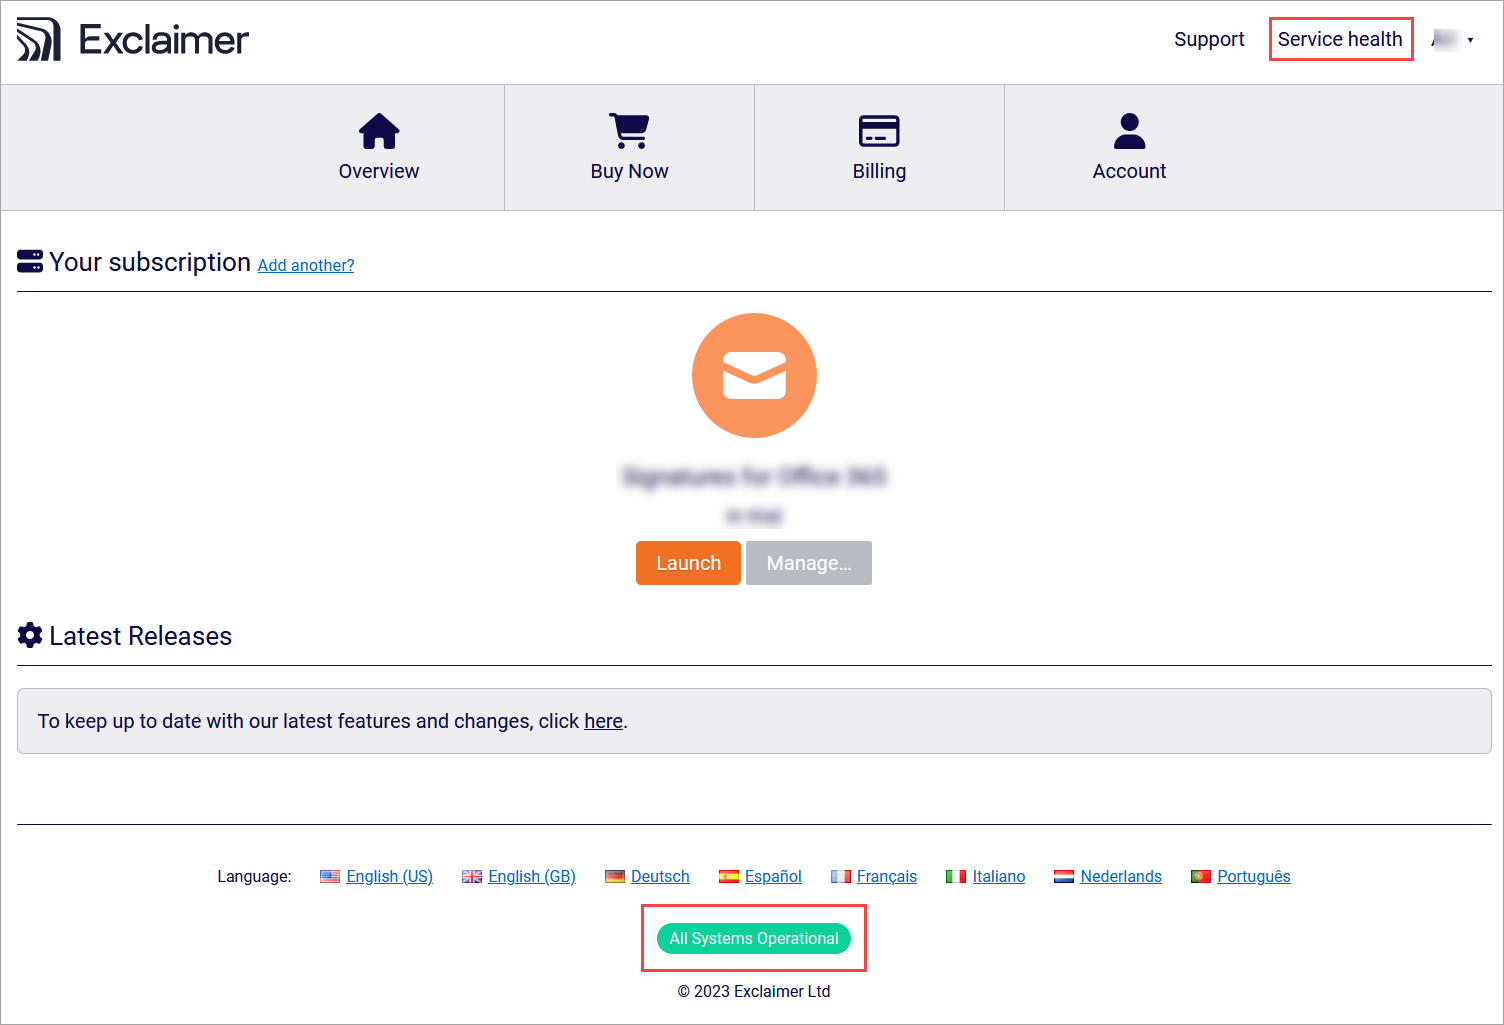
Task: Click the US flag beside English (US)
Action: point(330,876)
